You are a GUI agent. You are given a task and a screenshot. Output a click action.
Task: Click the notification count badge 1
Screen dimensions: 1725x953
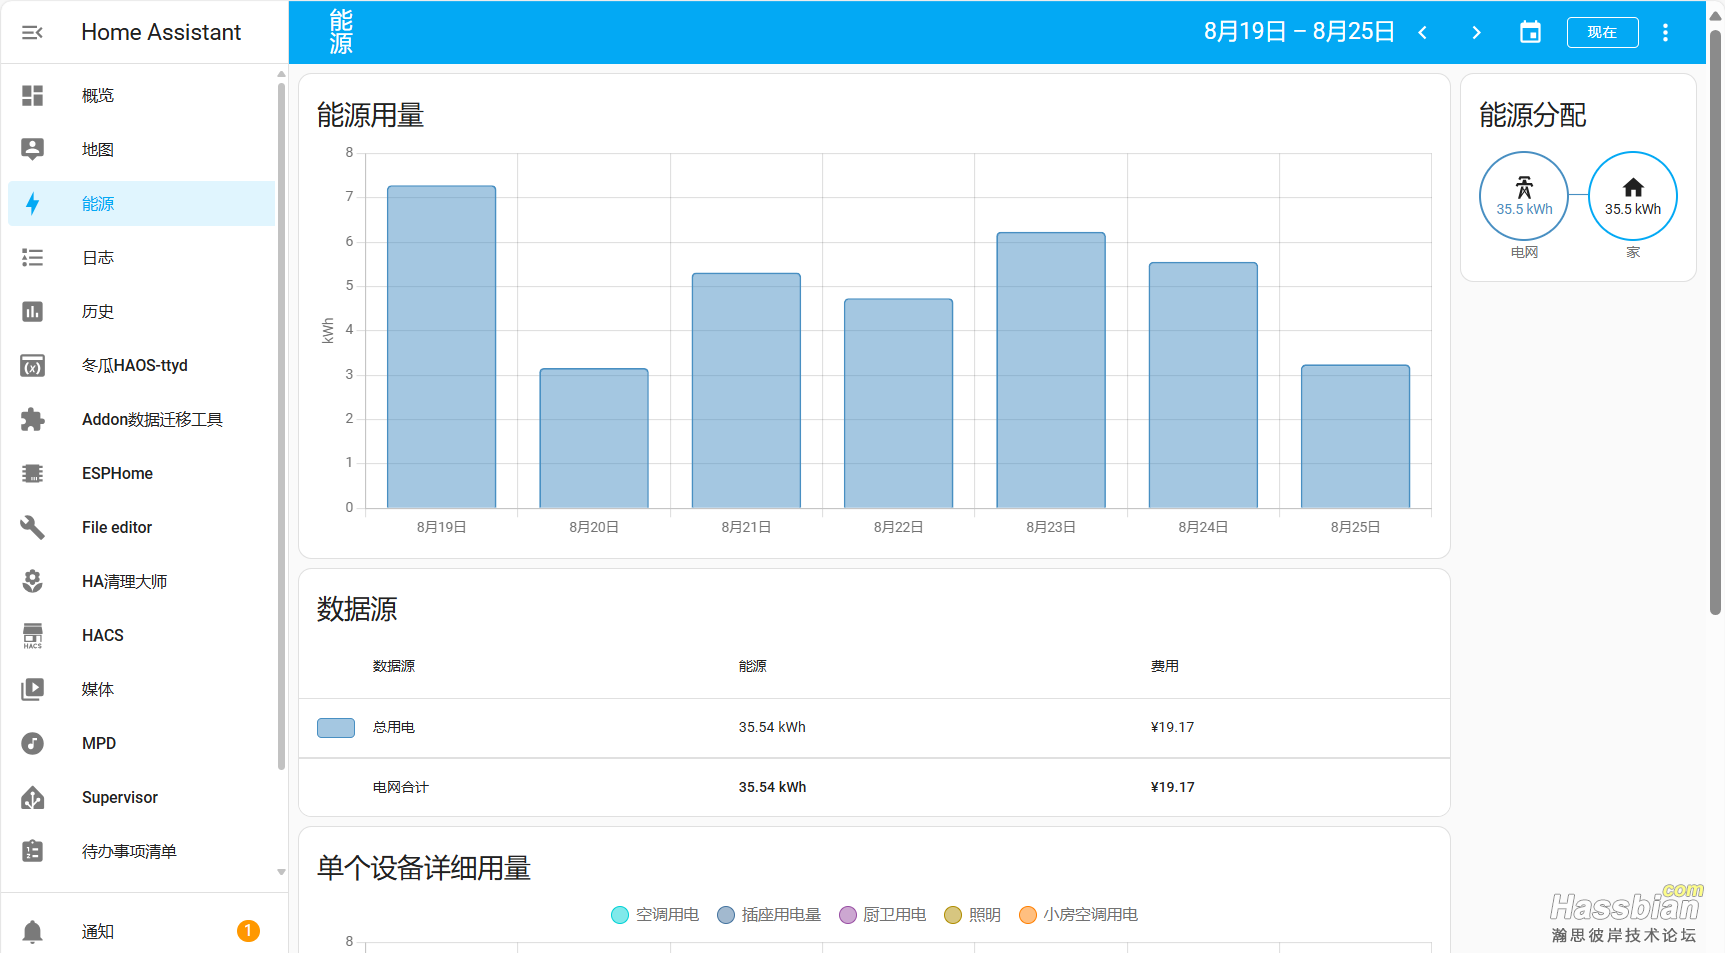pyautogui.click(x=248, y=931)
